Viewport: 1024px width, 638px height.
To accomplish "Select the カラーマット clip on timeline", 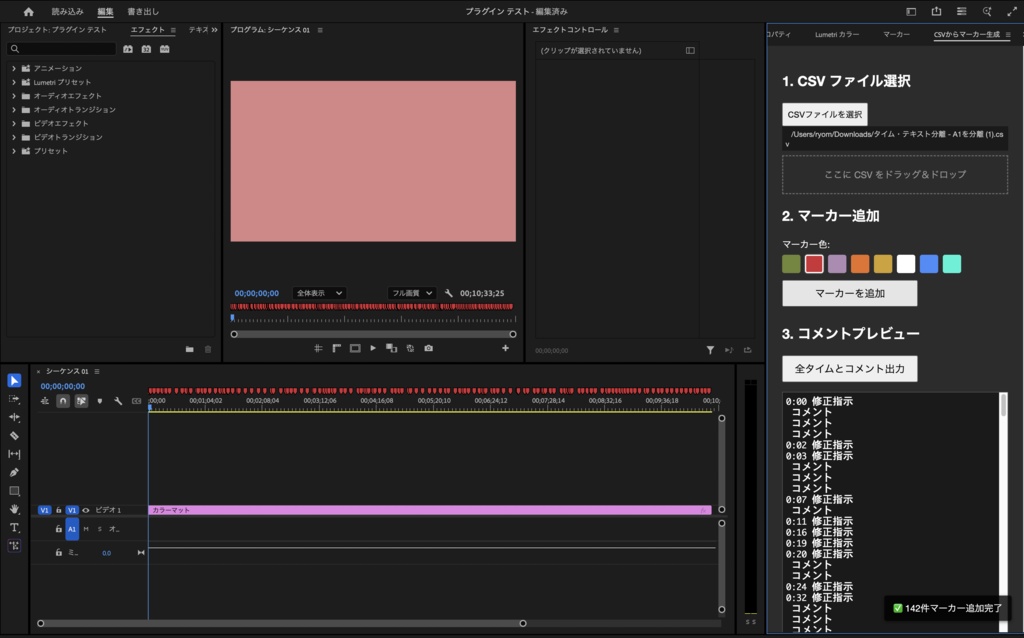I will click(430, 510).
